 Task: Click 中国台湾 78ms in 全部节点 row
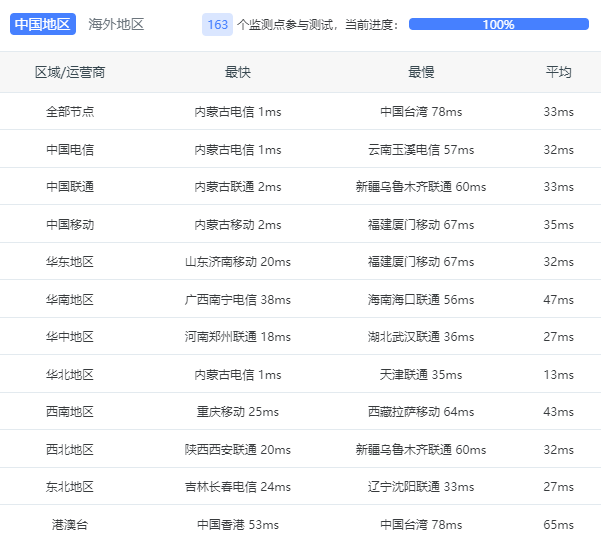pos(421,112)
